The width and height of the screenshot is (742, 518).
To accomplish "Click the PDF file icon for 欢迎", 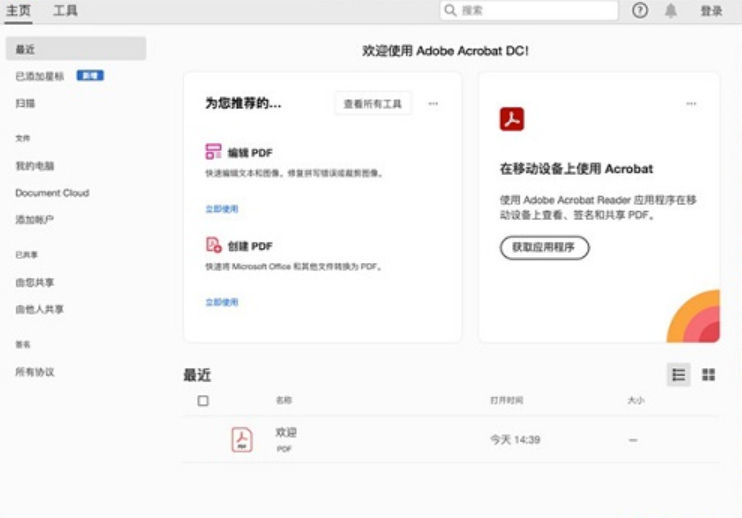I will click(x=242, y=439).
